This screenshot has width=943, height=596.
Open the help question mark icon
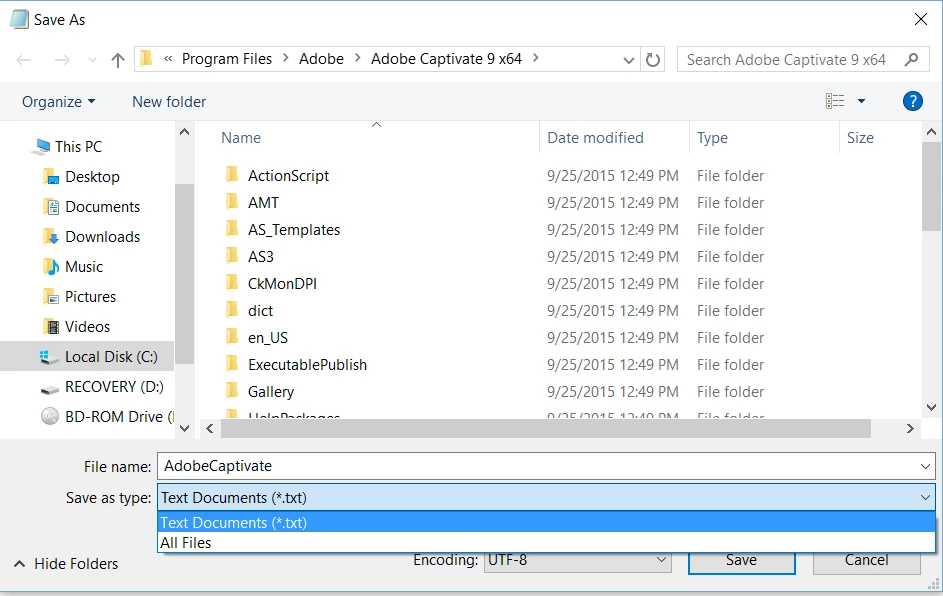coord(912,101)
